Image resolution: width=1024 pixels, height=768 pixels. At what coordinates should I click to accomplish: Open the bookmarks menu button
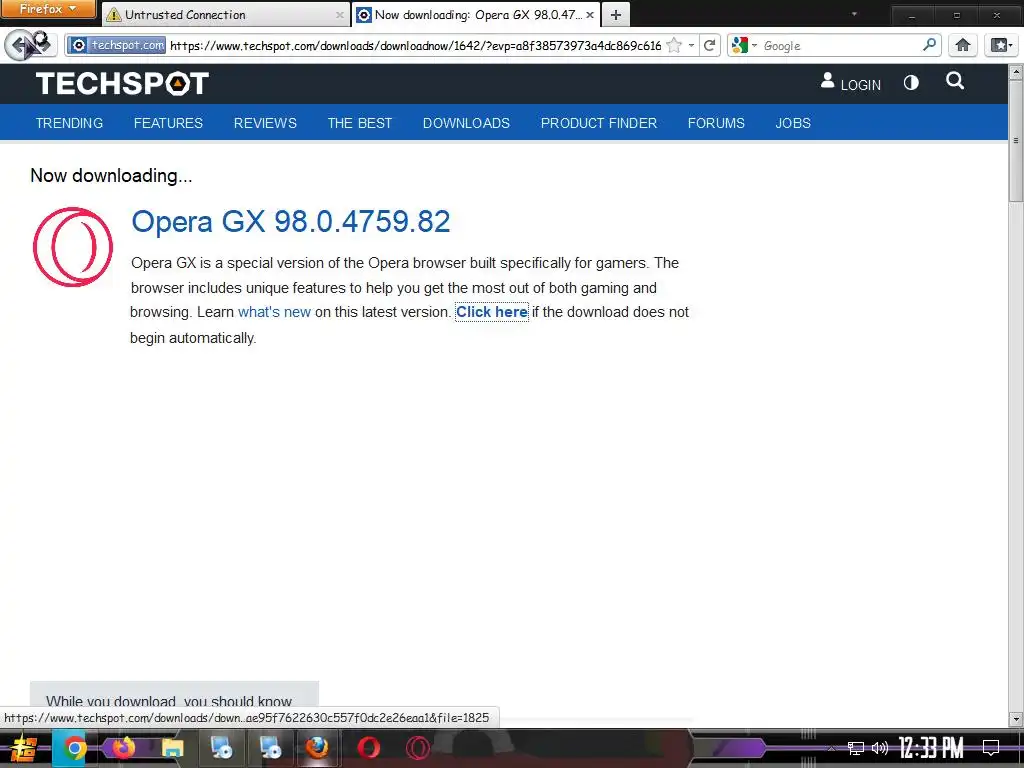(x=1000, y=45)
